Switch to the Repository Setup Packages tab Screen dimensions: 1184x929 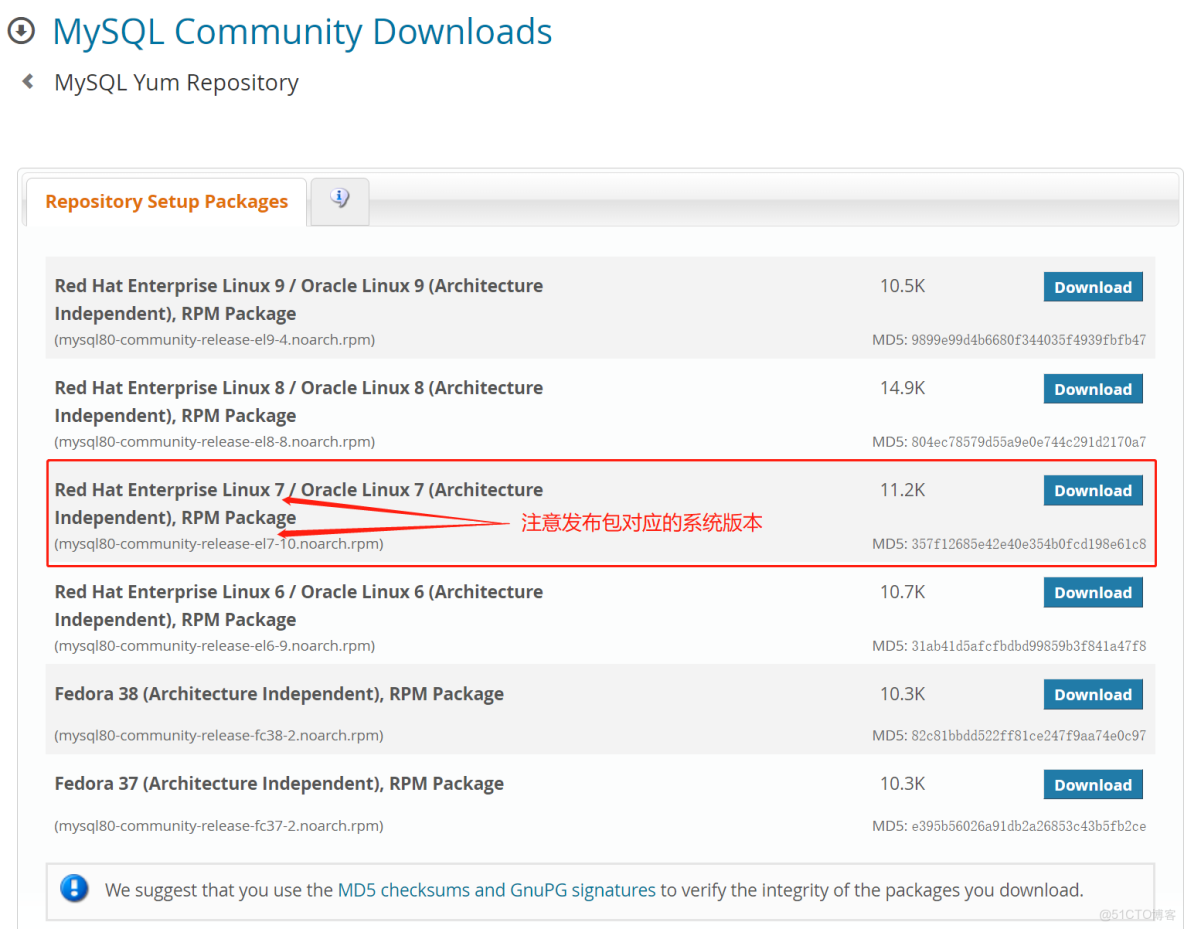(x=166, y=201)
